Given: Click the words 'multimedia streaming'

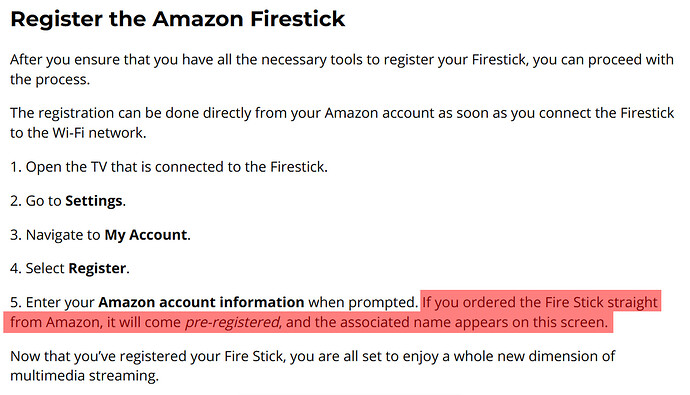Looking at the screenshot, I should click(x=84, y=376).
